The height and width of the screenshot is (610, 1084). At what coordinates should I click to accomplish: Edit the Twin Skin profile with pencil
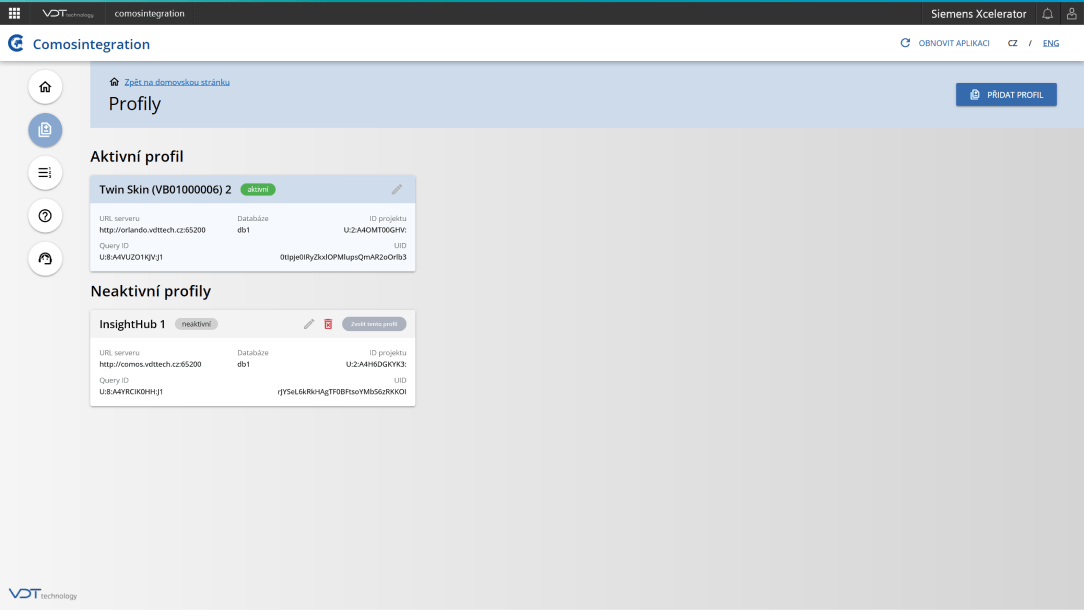click(397, 189)
